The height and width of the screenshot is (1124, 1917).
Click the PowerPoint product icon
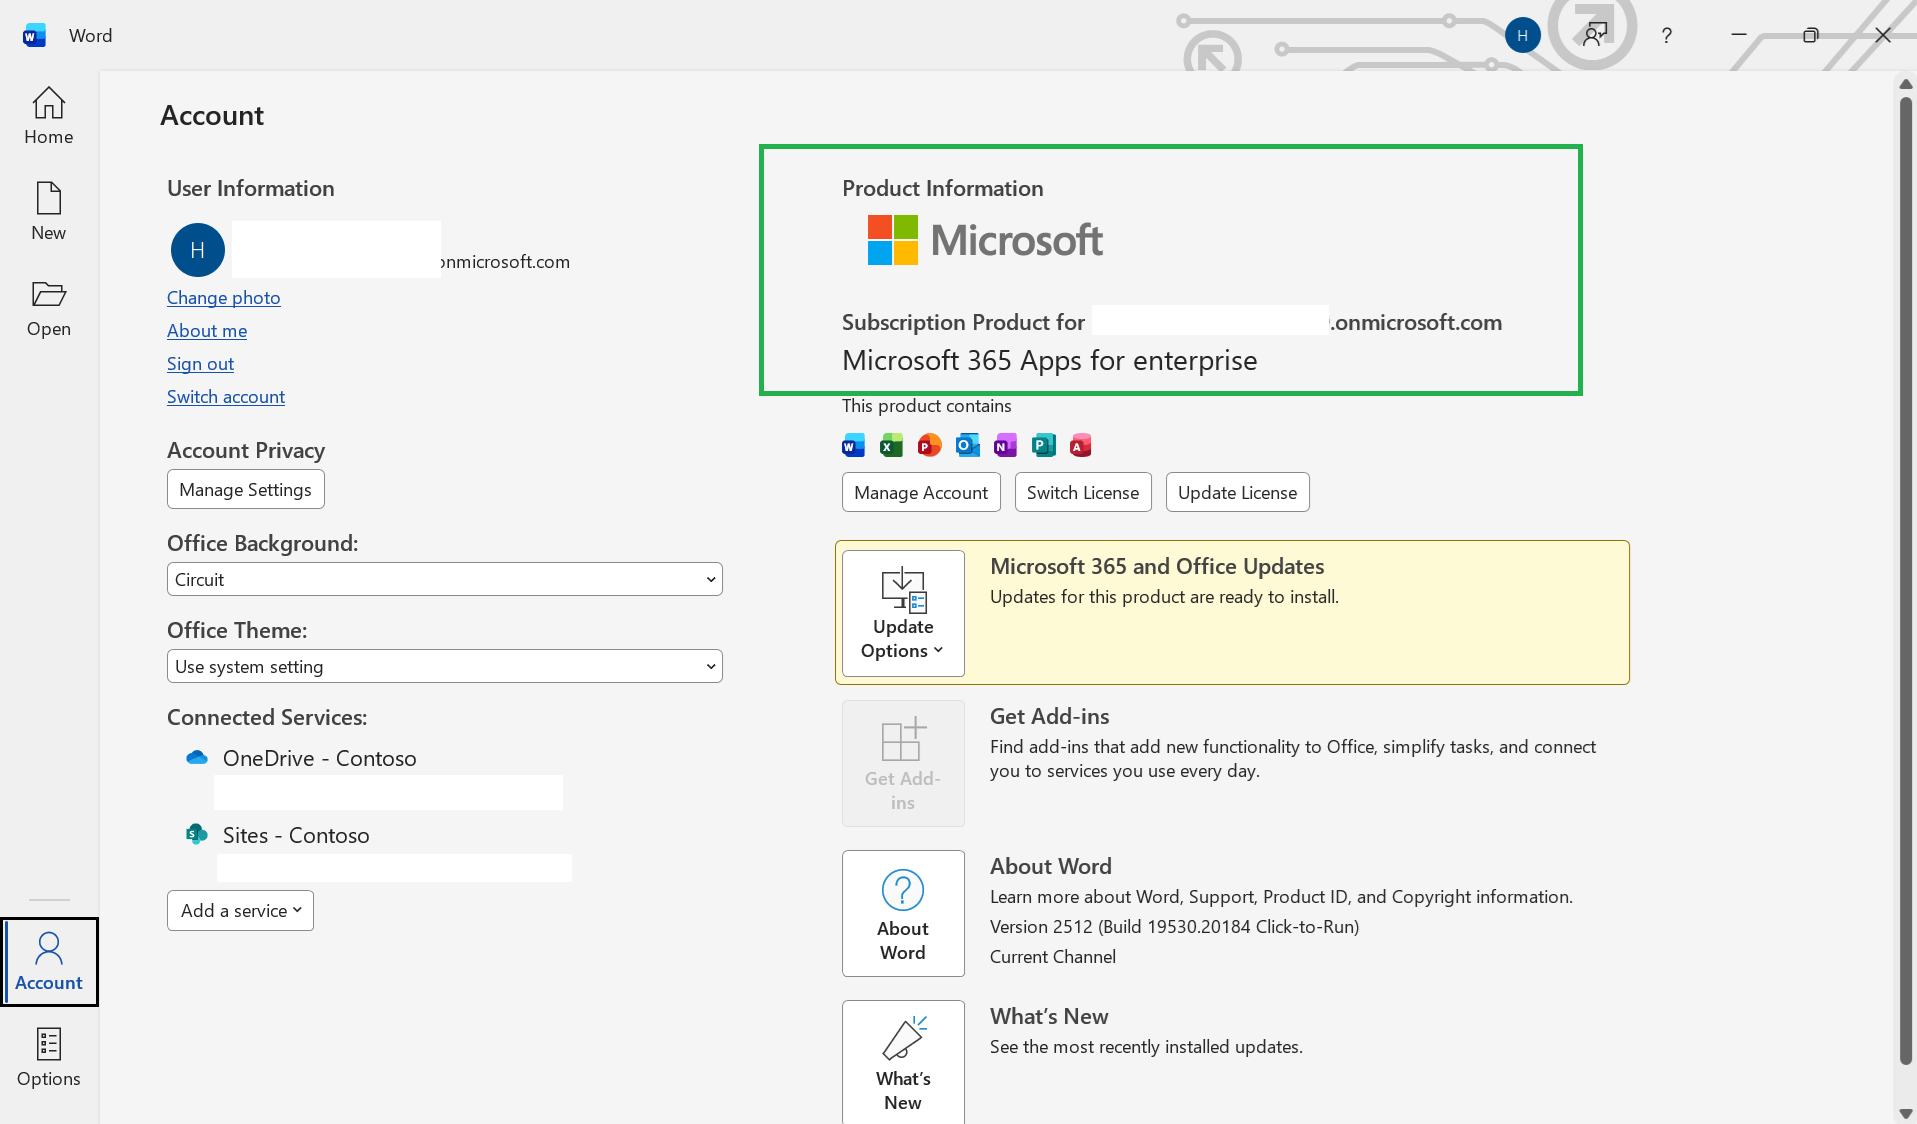(929, 445)
